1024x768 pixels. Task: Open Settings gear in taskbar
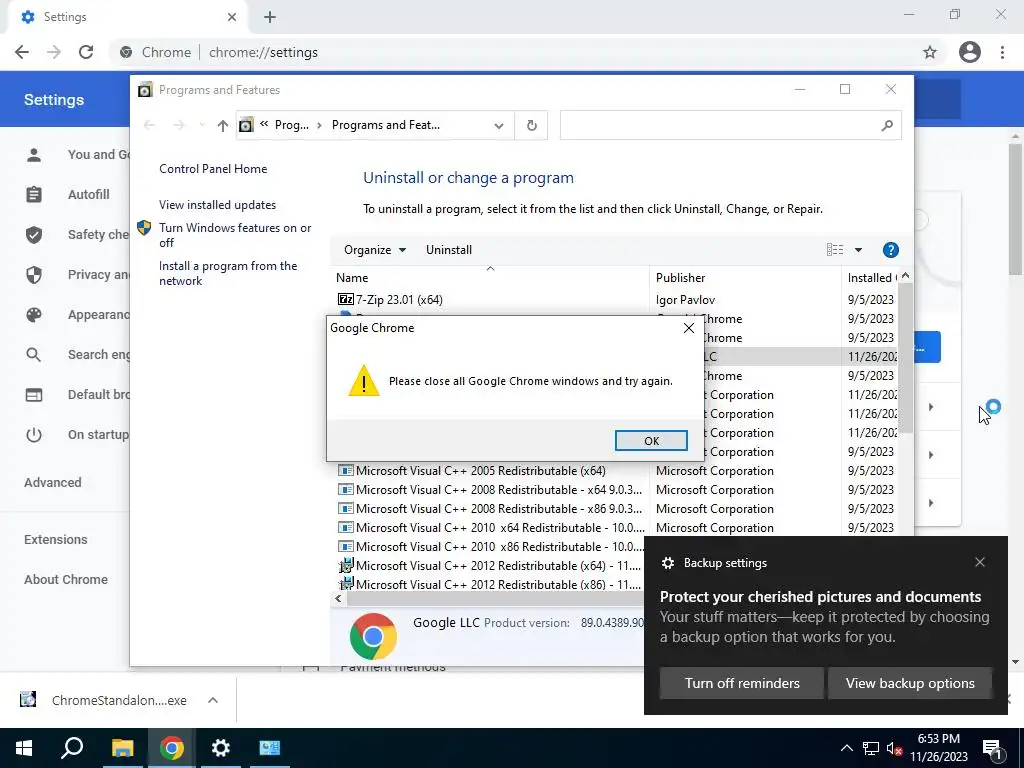pos(221,748)
